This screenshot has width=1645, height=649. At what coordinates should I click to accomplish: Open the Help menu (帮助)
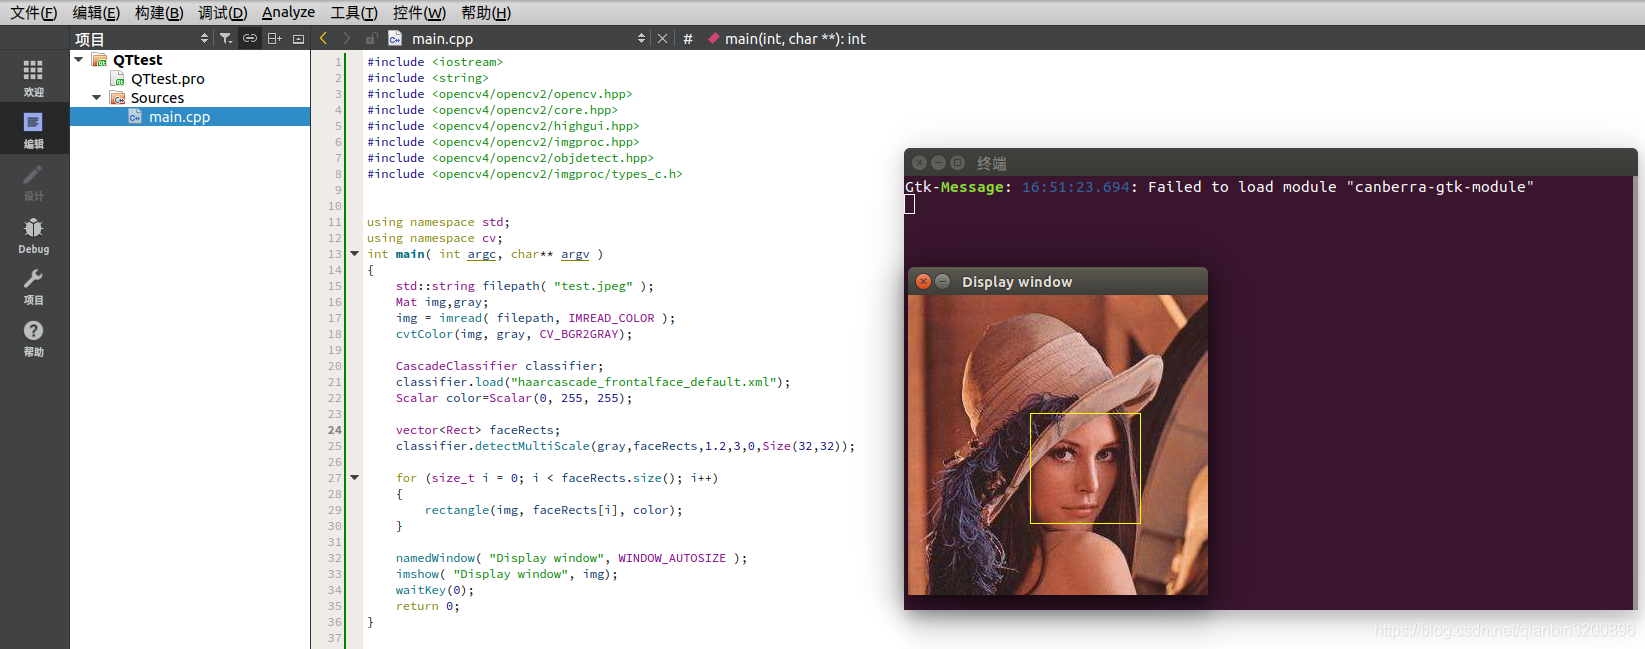[x=486, y=12]
